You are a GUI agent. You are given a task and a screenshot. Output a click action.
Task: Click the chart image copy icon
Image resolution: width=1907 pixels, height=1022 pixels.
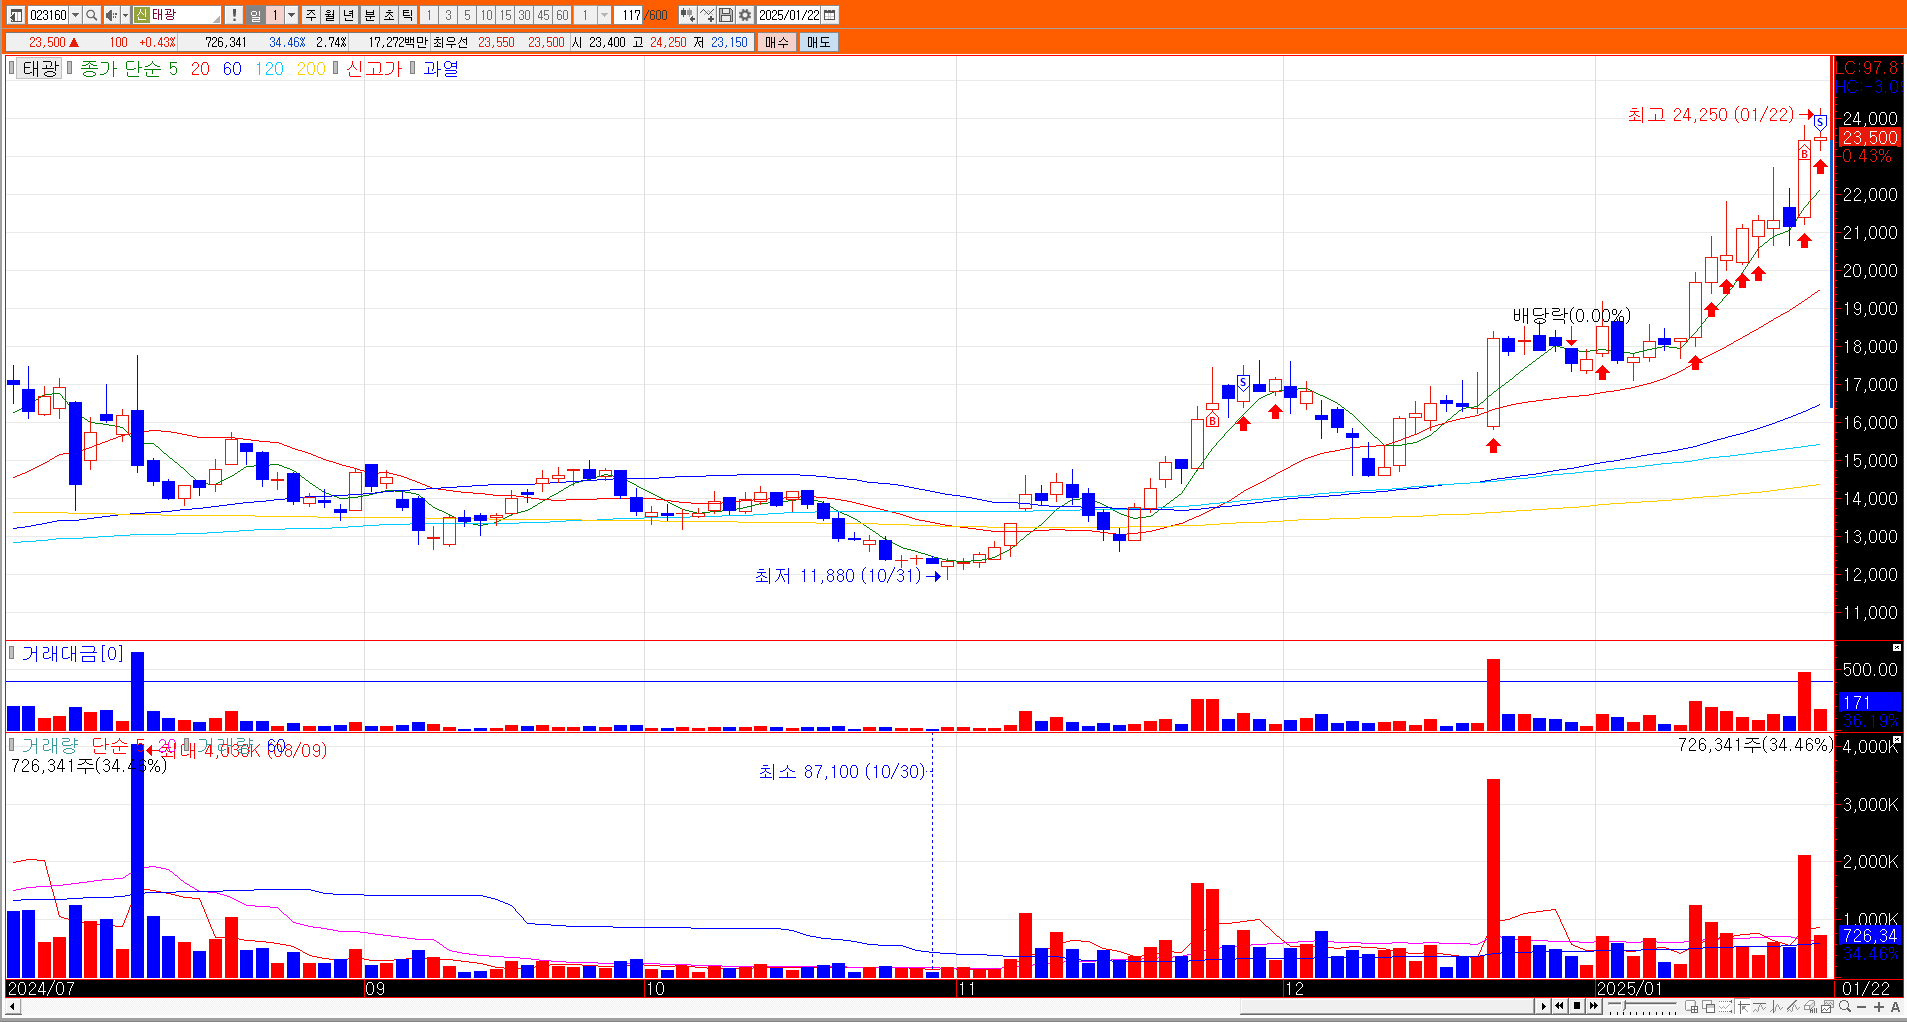coord(1828,1007)
